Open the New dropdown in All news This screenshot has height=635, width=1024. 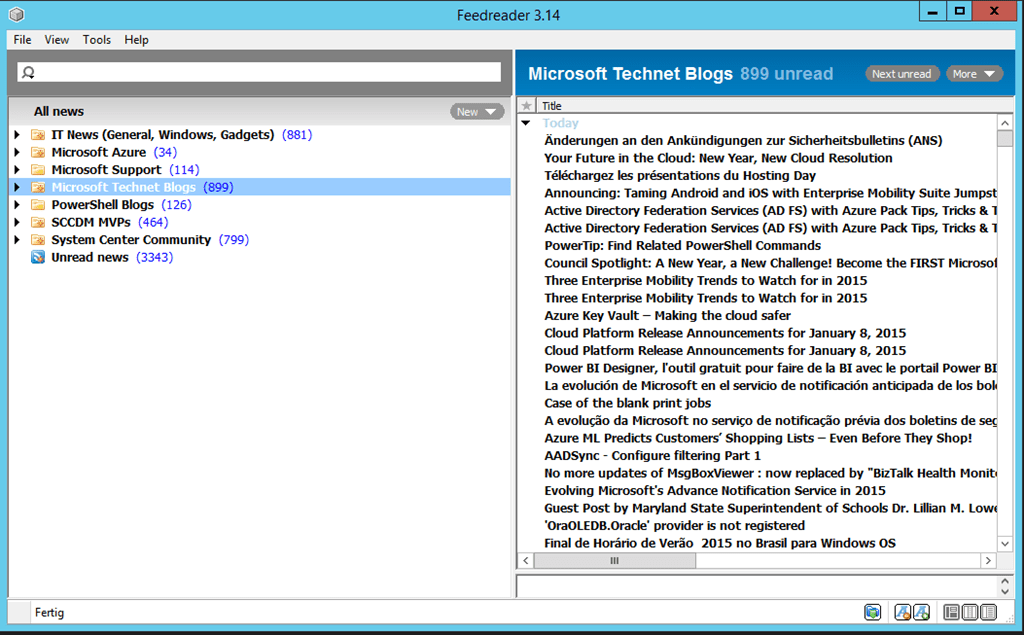477,112
